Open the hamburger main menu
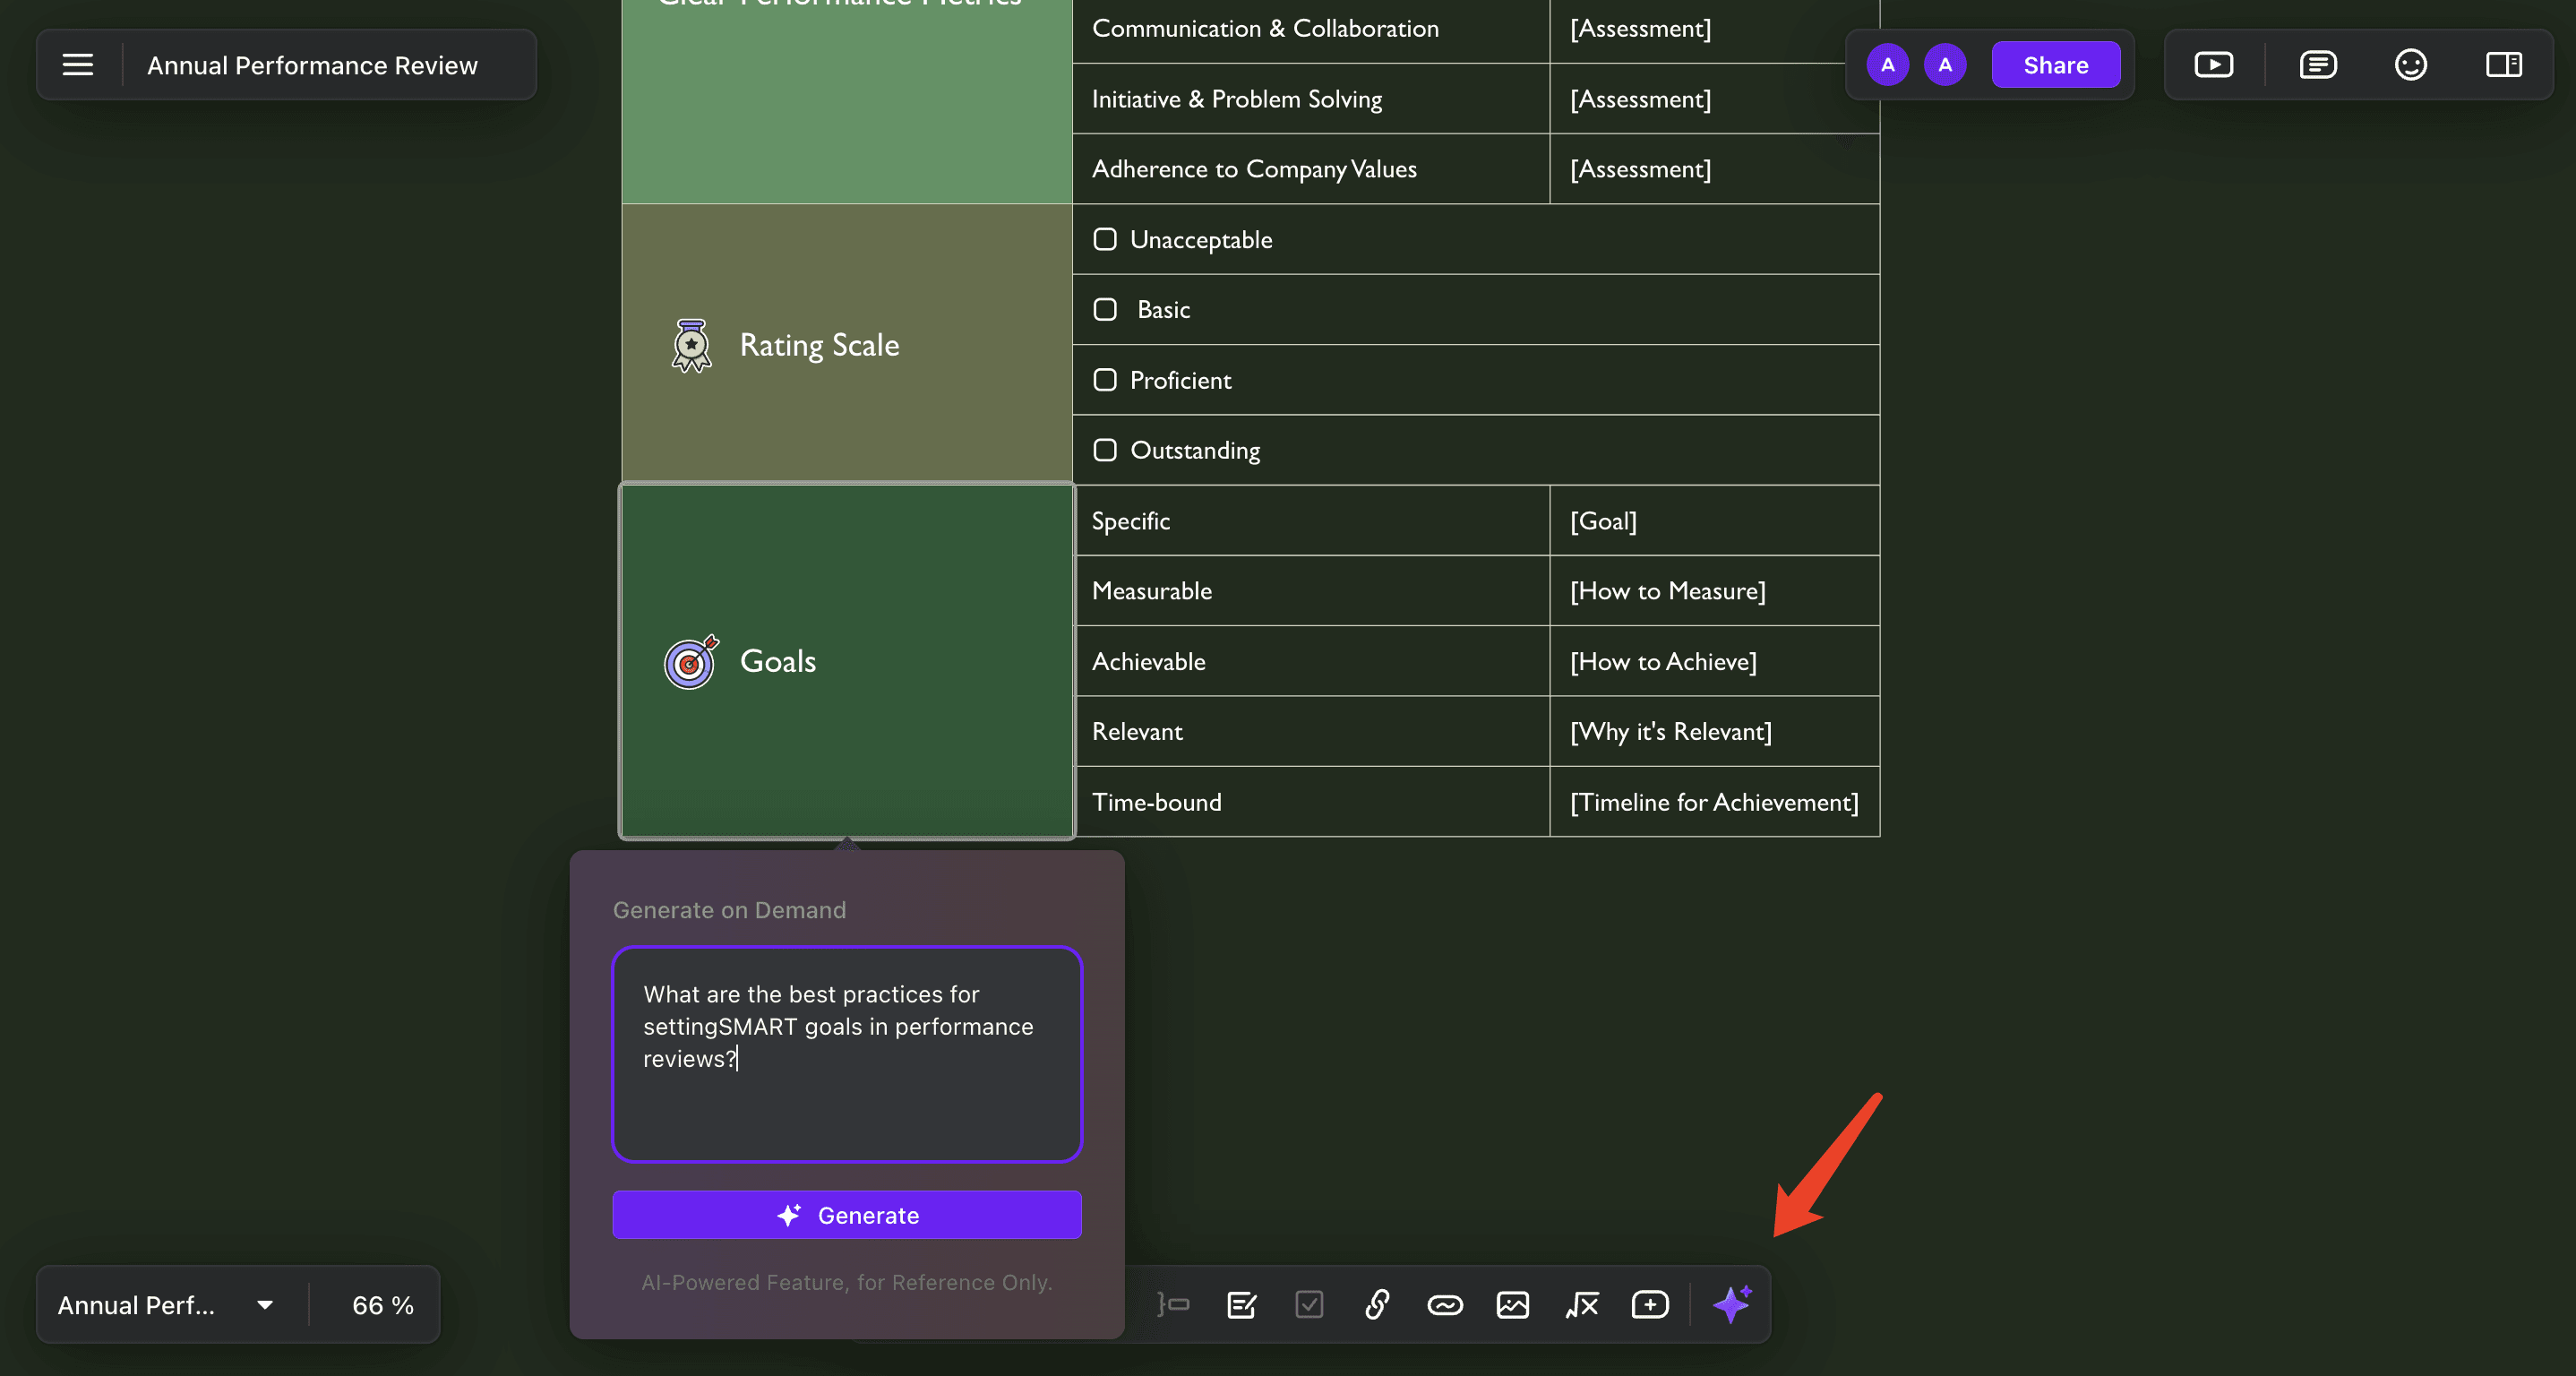 click(x=78, y=65)
